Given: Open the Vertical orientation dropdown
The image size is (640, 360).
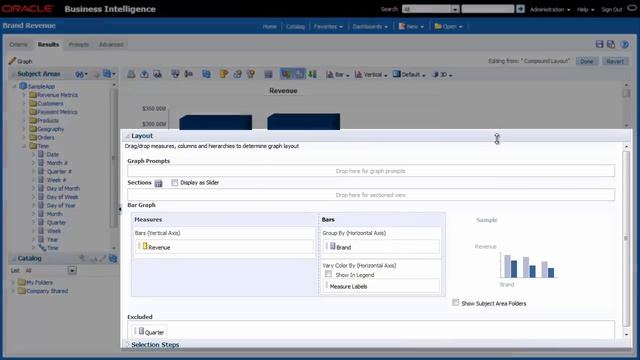Looking at the screenshot, I should [x=371, y=75].
